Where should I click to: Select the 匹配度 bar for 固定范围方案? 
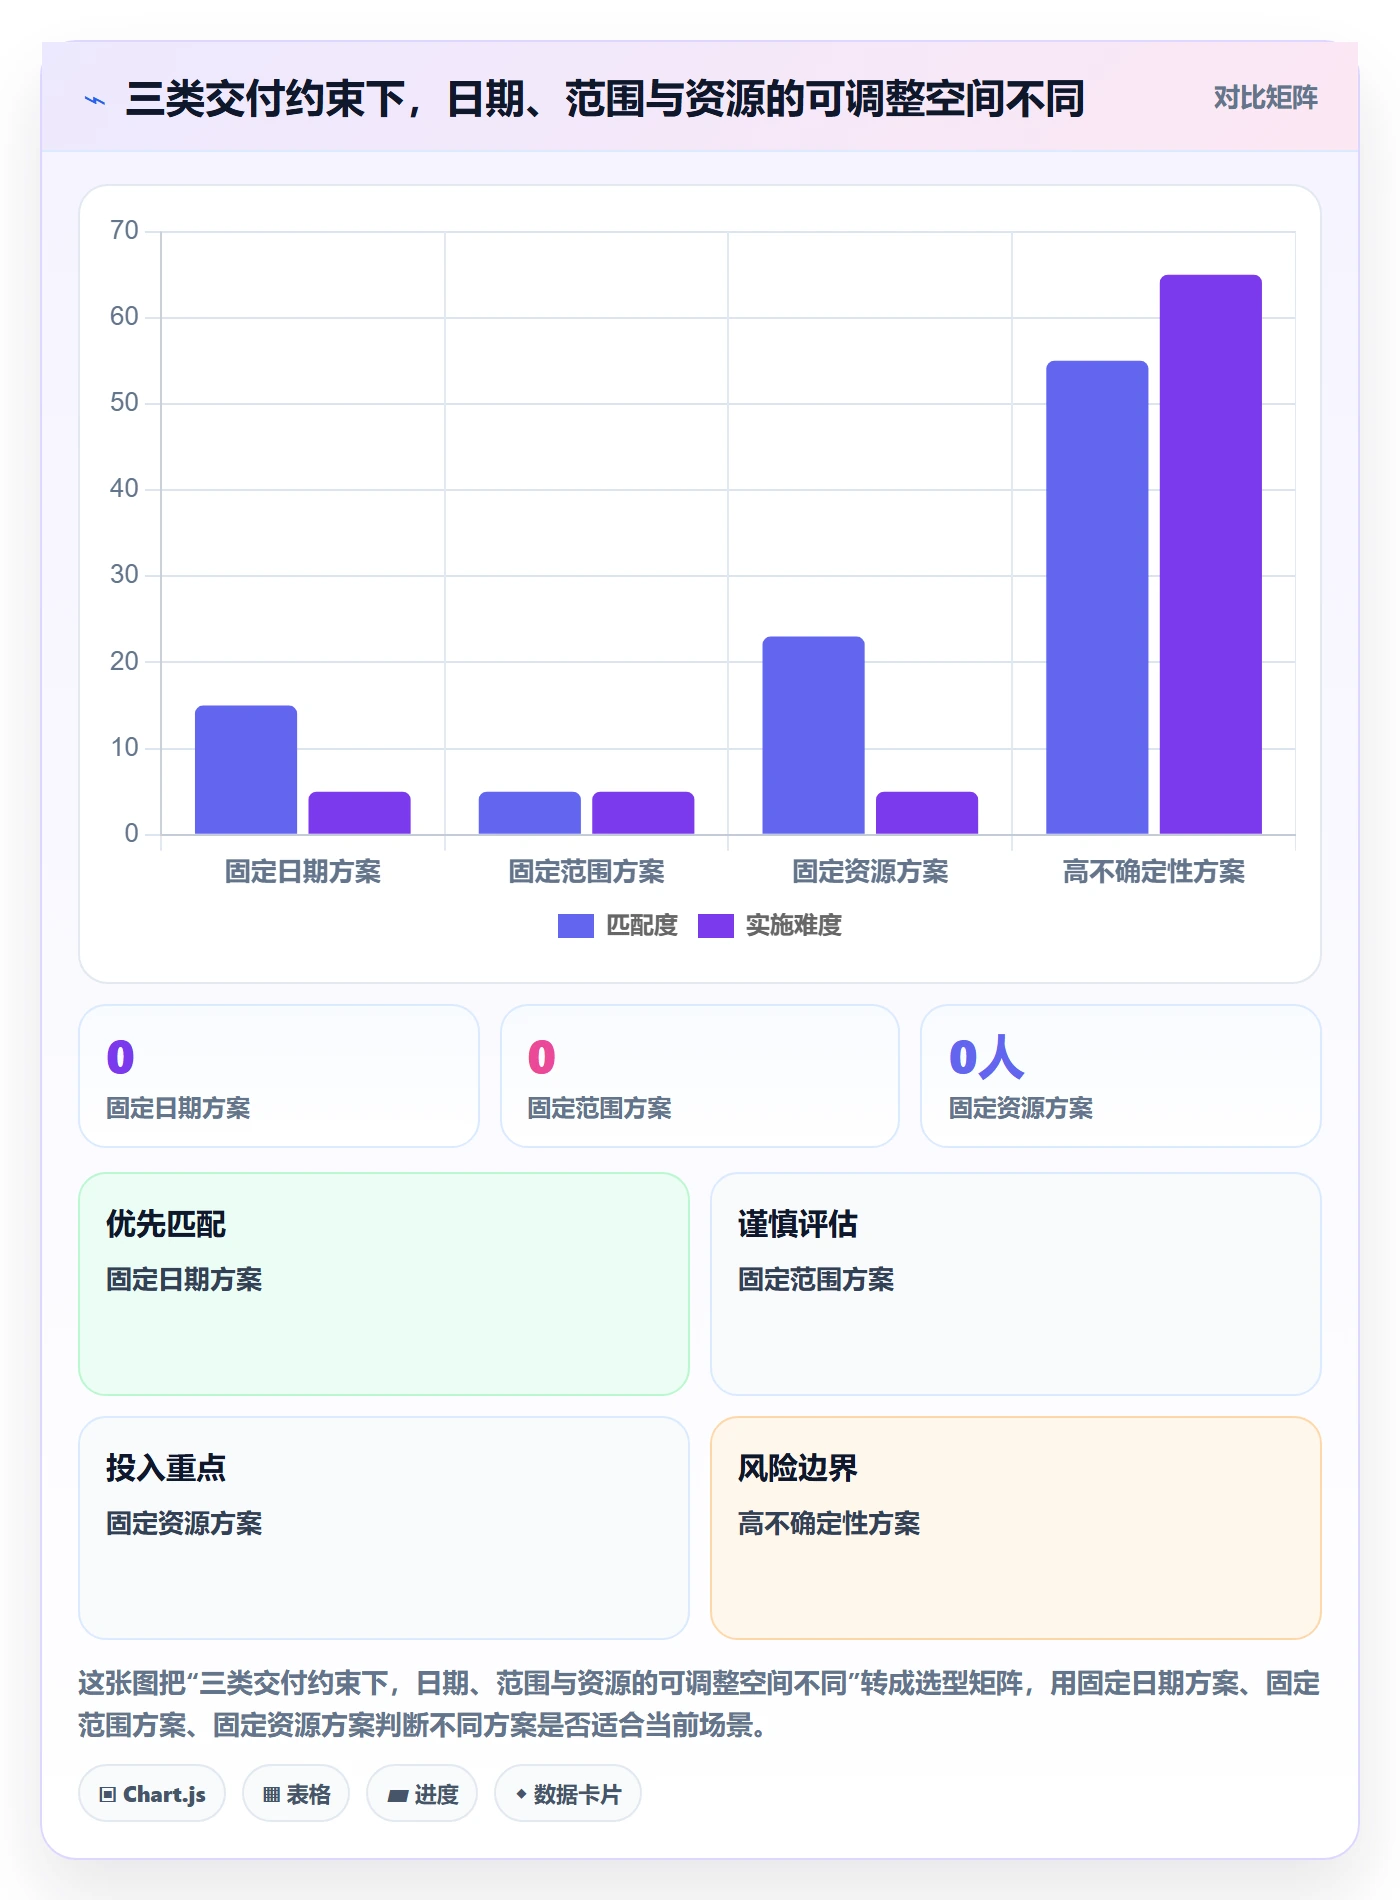(530, 813)
